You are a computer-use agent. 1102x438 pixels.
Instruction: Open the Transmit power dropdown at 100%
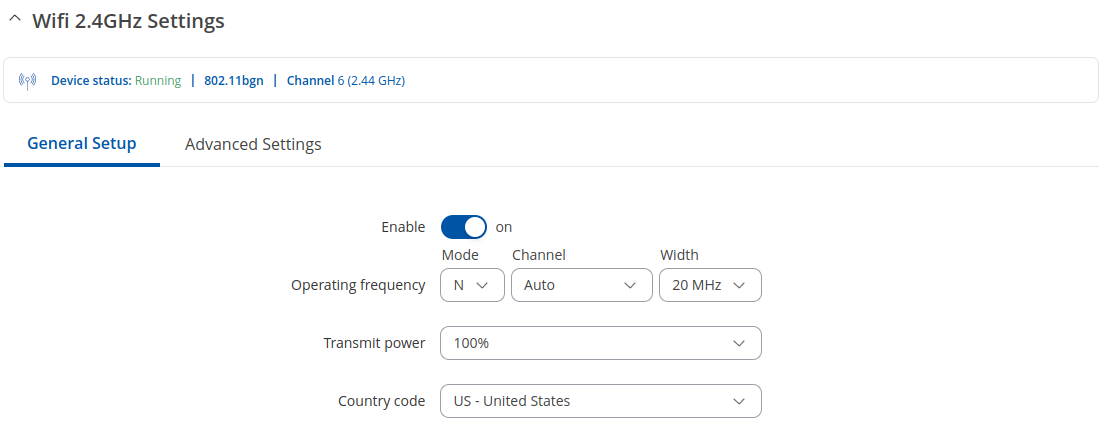(600, 343)
